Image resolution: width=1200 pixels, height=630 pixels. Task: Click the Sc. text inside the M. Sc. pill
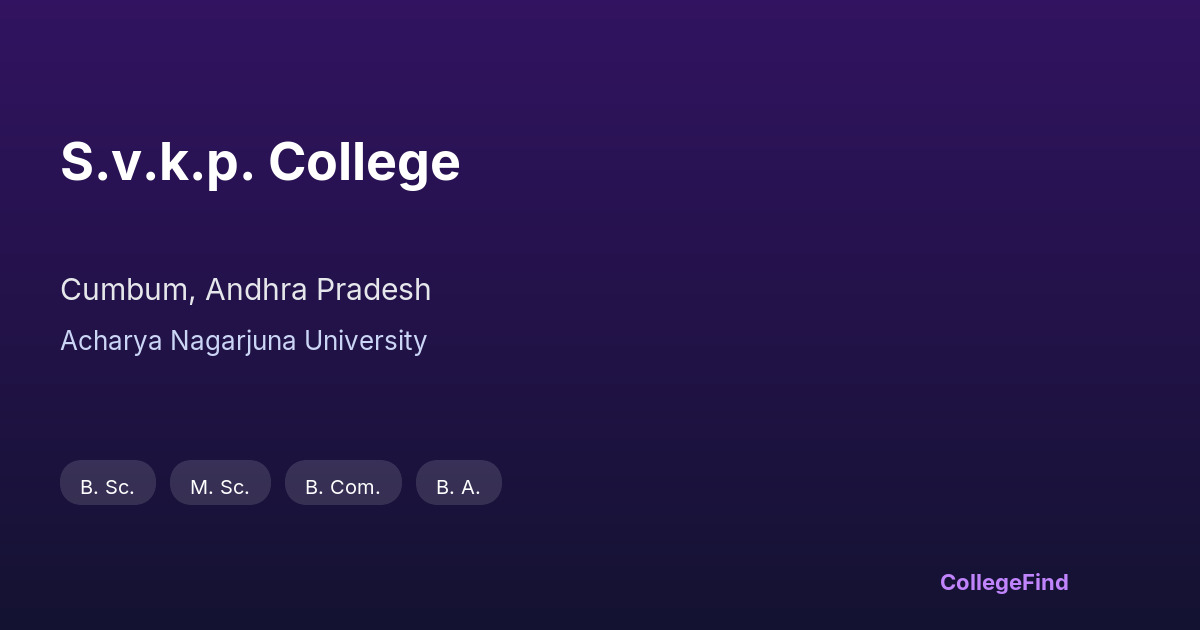234,487
